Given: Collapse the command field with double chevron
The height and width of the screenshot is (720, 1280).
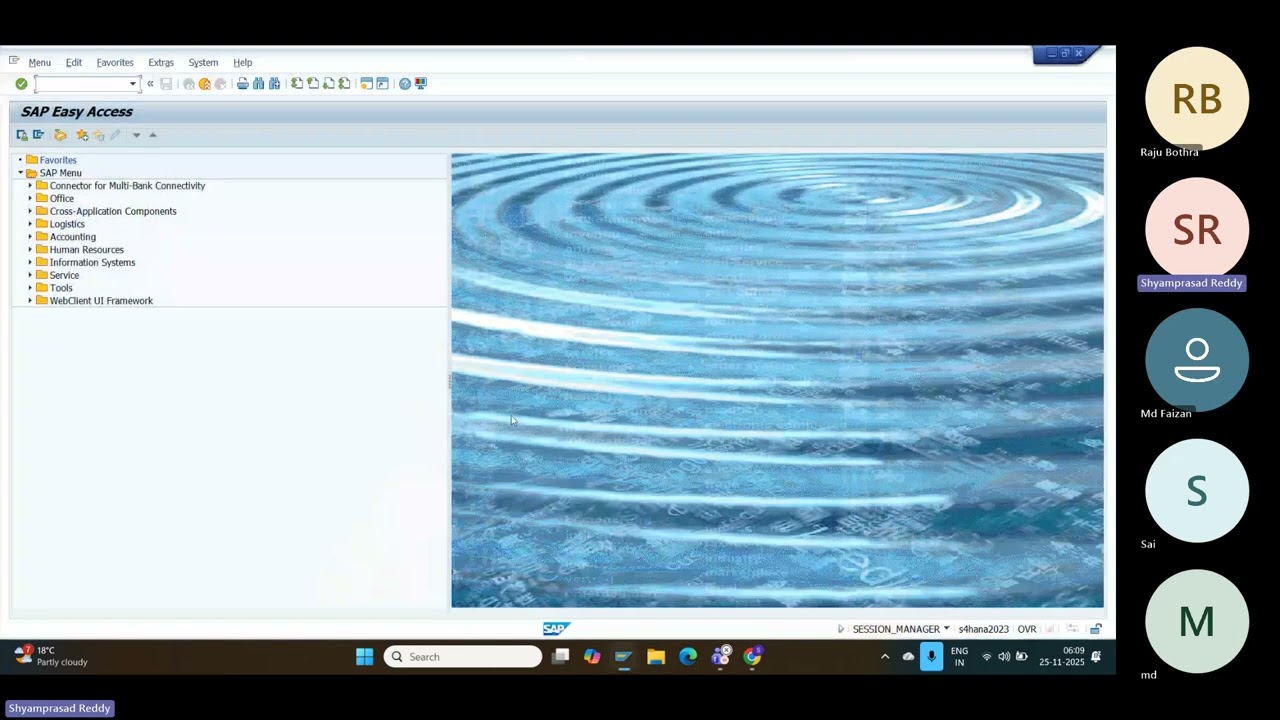Looking at the screenshot, I should coord(150,84).
